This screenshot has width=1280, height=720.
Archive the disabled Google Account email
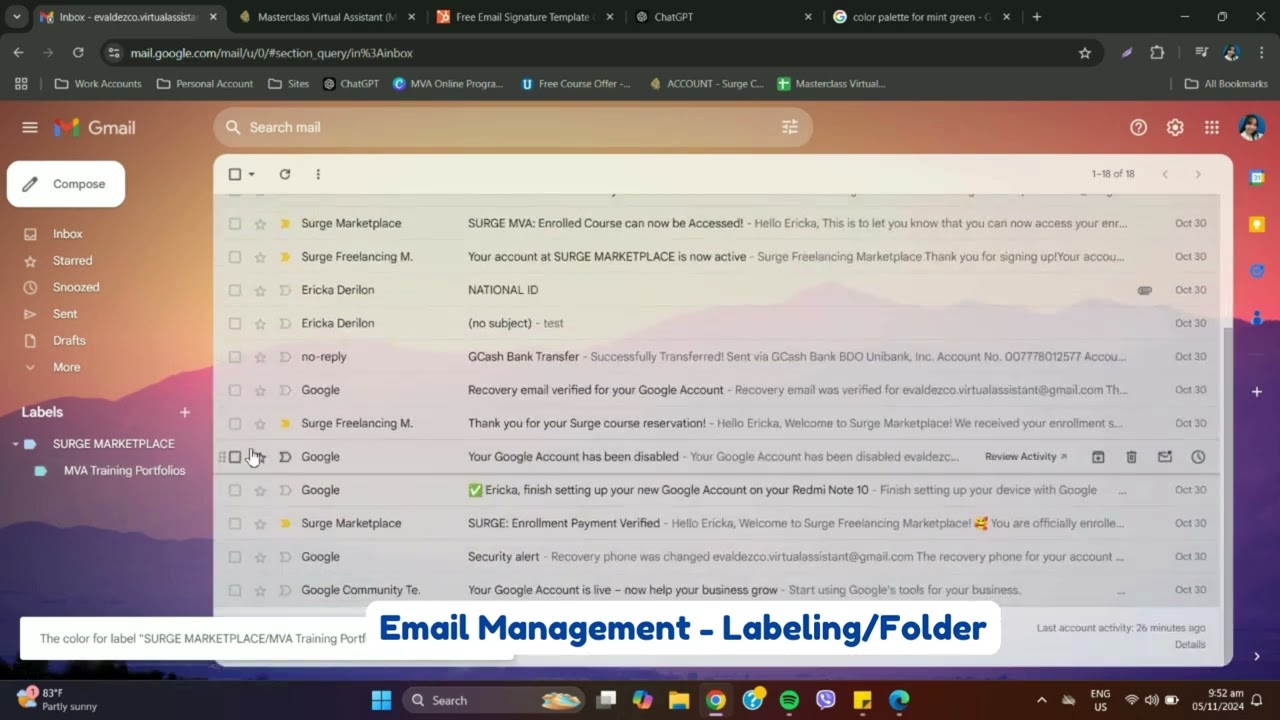1098,457
